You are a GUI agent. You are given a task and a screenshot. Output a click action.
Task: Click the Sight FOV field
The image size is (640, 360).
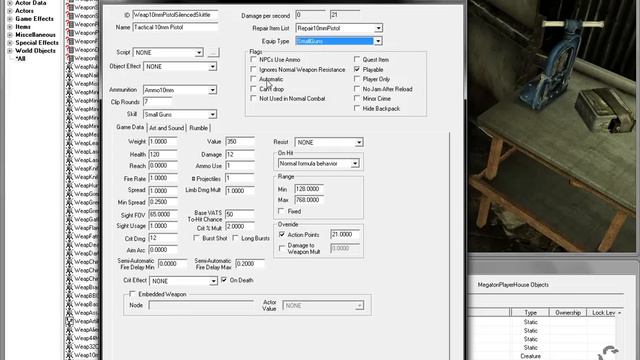tap(163, 214)
